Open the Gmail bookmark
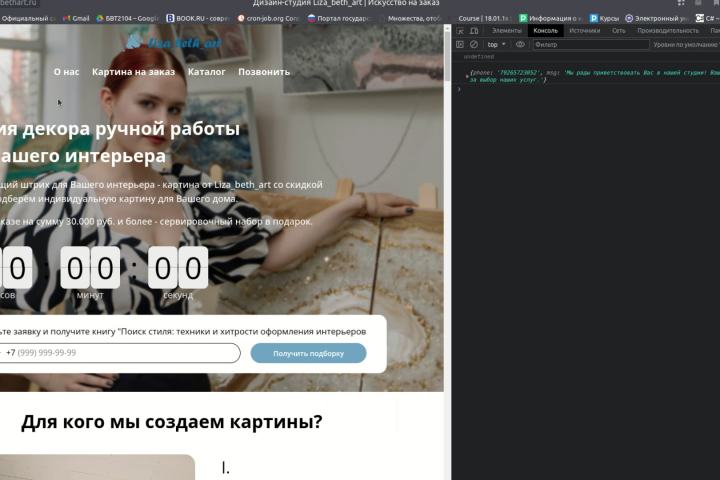Image resolution: width=720 pixels, height=480 pixels. coord(76,18)
